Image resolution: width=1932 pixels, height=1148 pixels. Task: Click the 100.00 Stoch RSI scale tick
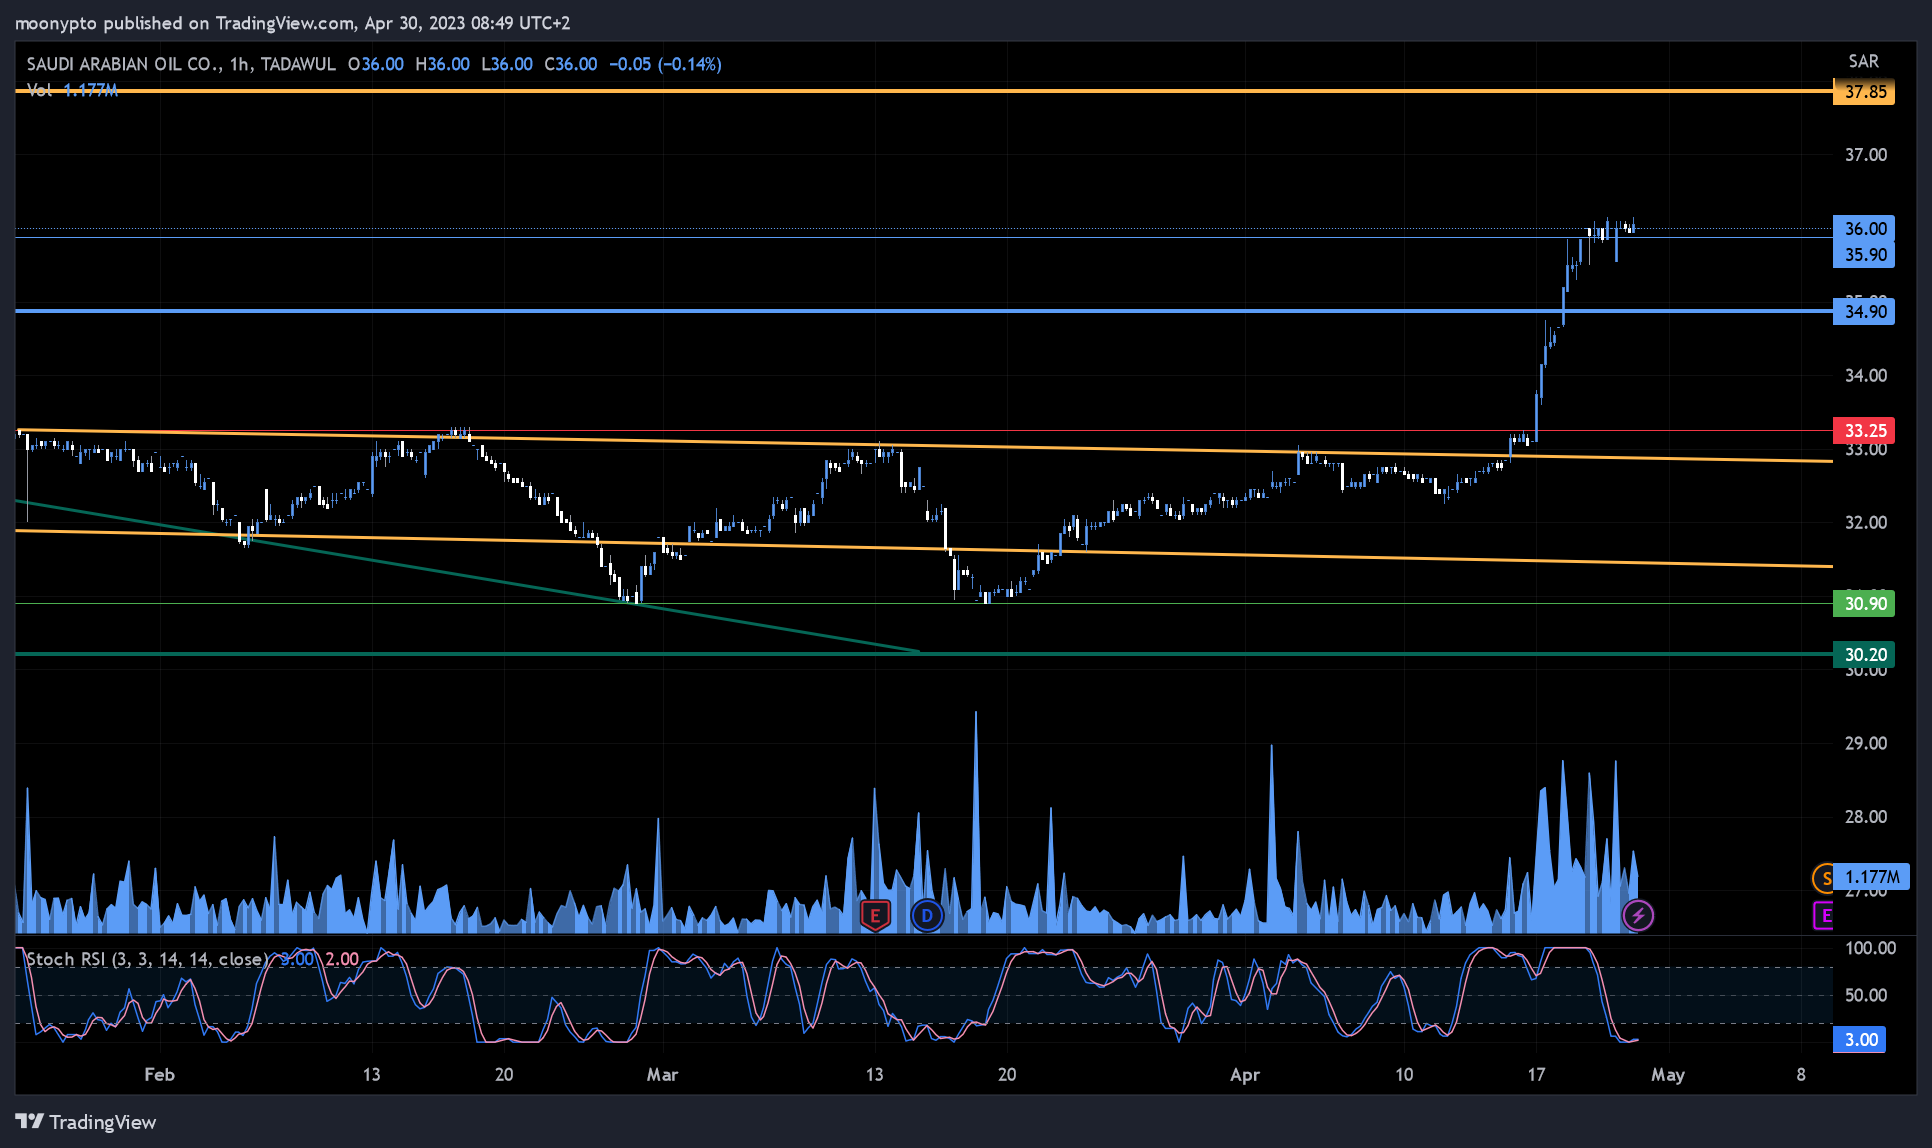(1870, 948)
